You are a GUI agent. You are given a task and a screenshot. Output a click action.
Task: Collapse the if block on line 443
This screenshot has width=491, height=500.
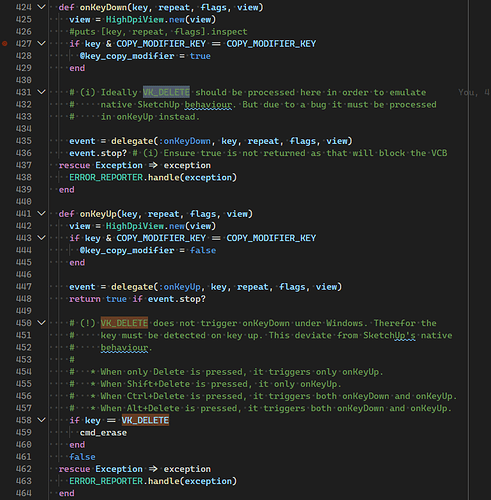point(41,238)
